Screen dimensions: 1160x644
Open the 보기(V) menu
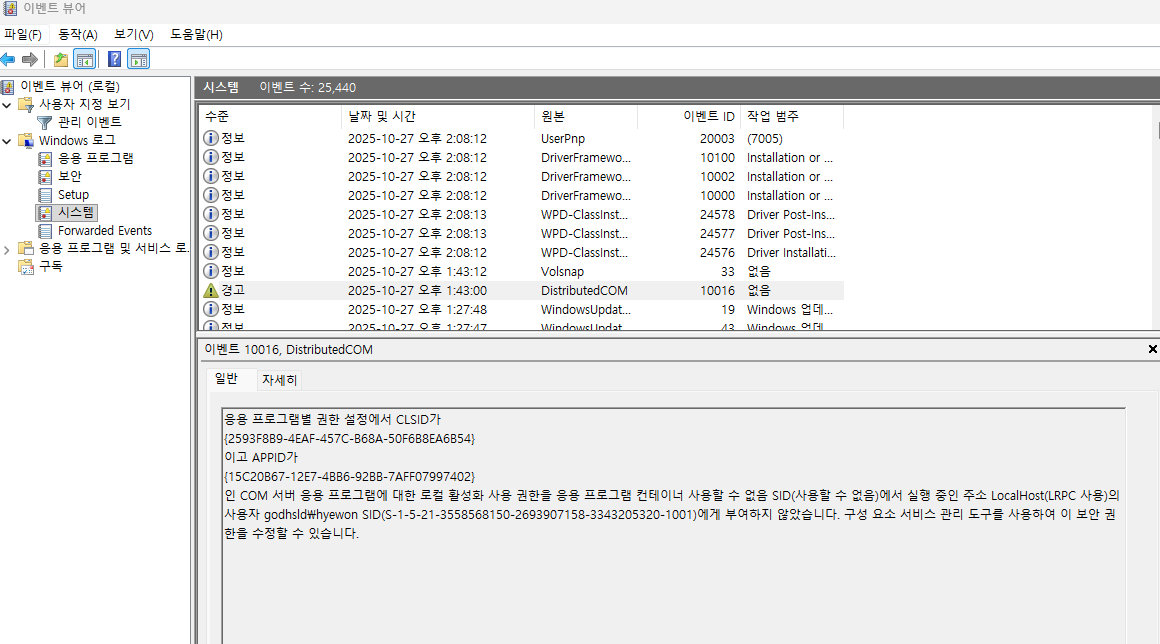click(x=133, y=34)
